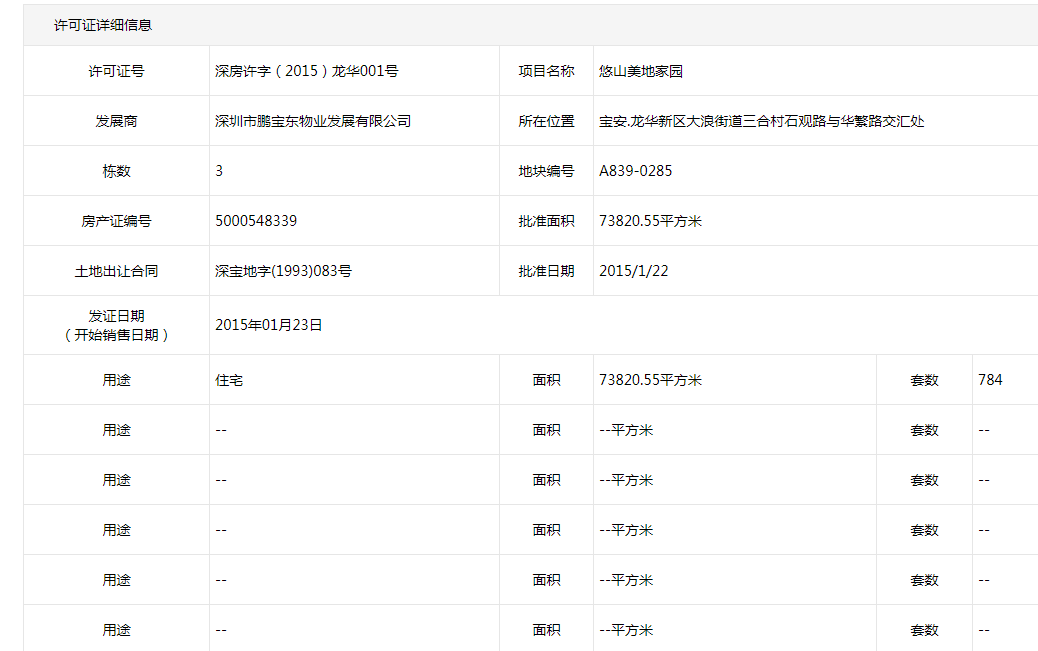Select area 73820.55平方米 in the 住宅 row
The width and height of the screenshot is (1038, 651).
click(650, 380)
